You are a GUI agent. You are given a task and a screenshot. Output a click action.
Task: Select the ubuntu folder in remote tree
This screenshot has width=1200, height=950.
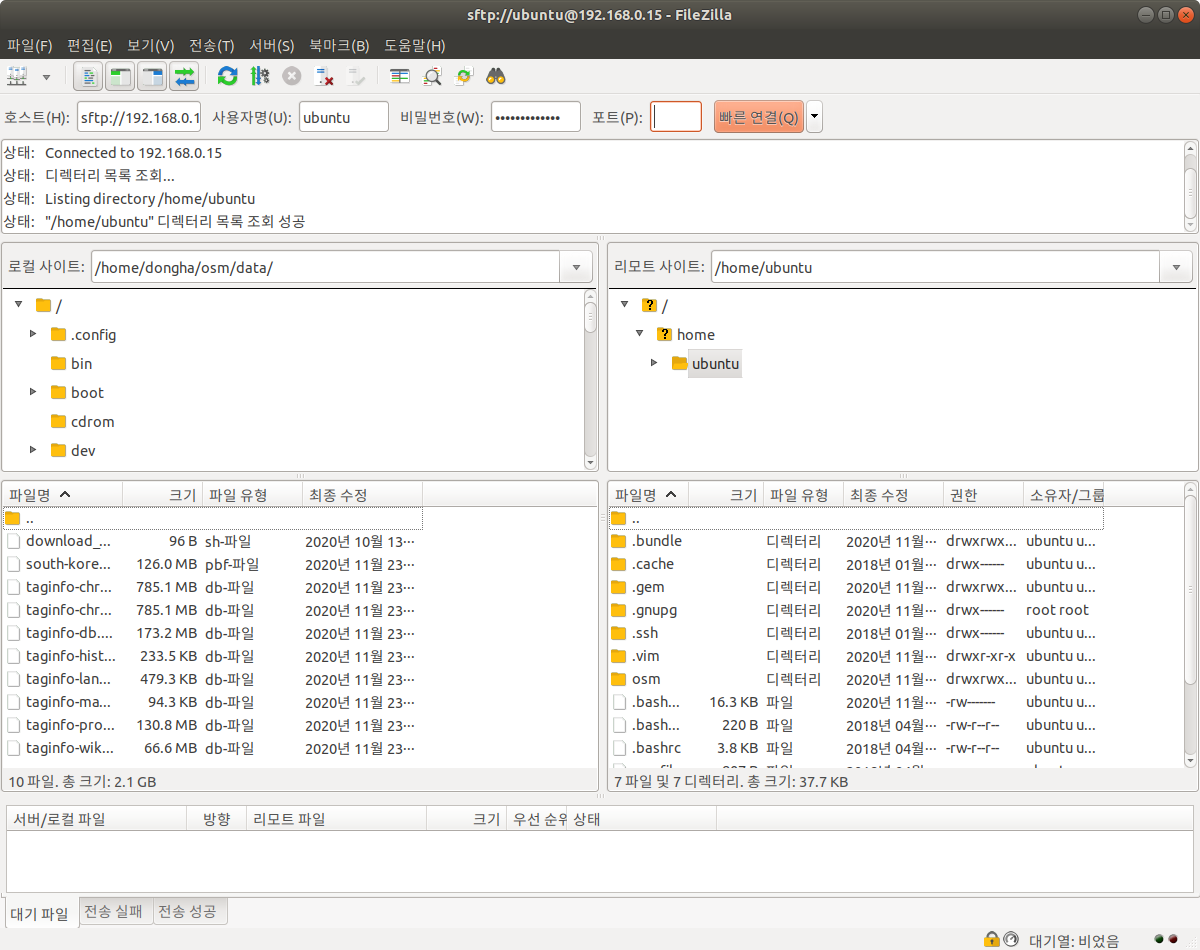pos(715,363)
